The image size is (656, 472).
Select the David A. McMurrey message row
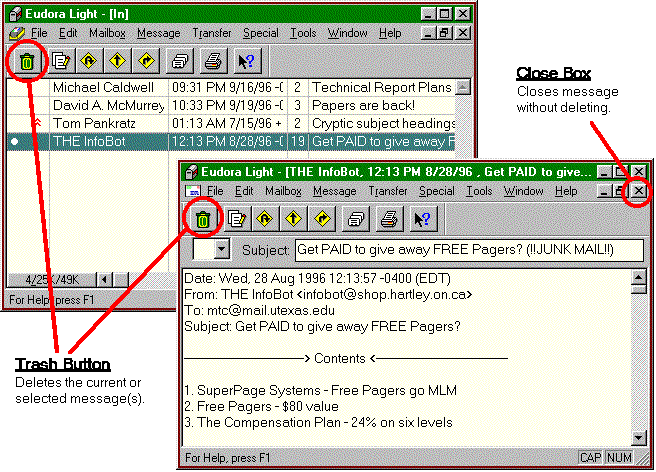pos(231,105)
